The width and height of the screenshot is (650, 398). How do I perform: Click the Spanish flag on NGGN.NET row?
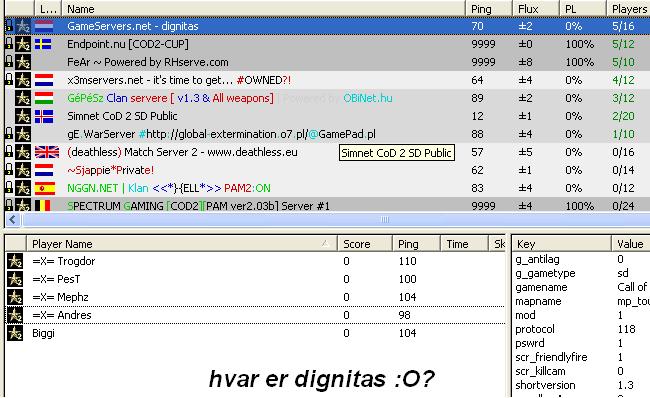[45, 188]
